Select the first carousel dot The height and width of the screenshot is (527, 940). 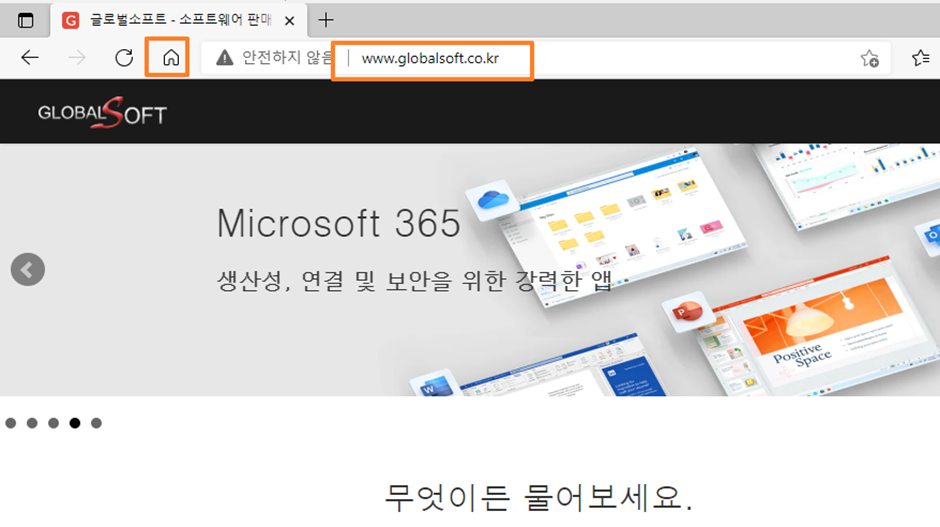click(11, 423)
